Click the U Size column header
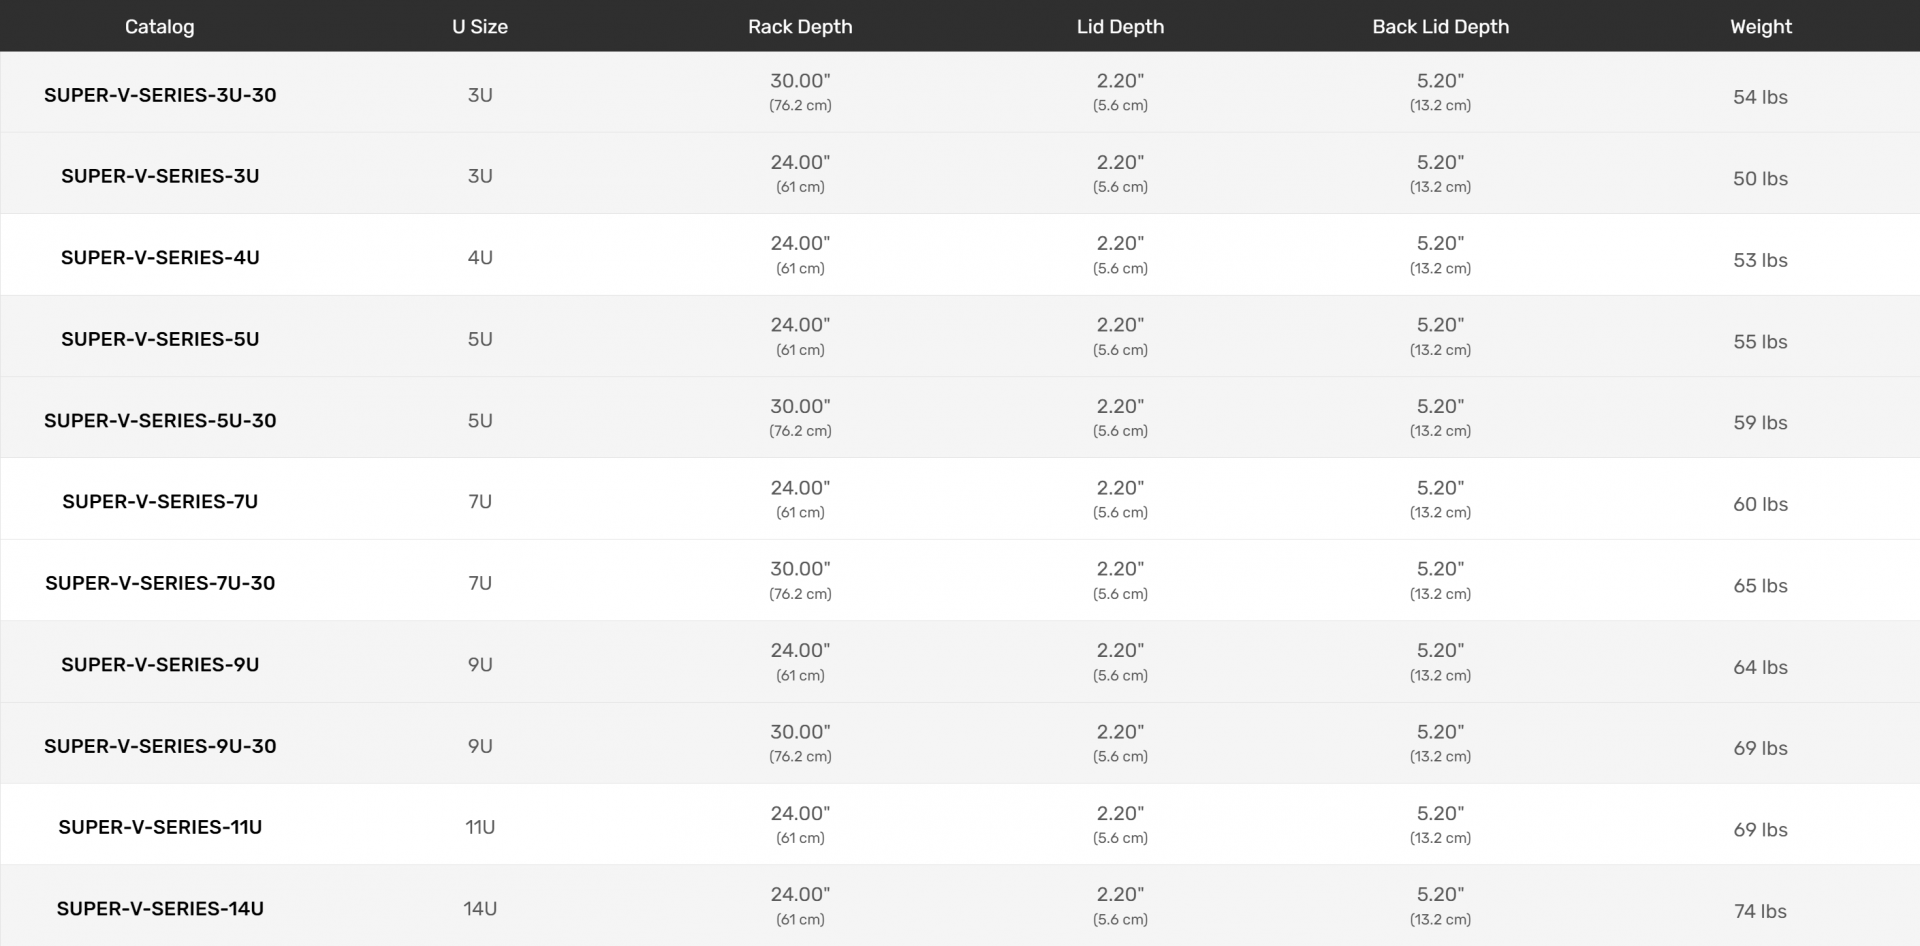This screenshot has height=946, width=1920. pos(480,27)
